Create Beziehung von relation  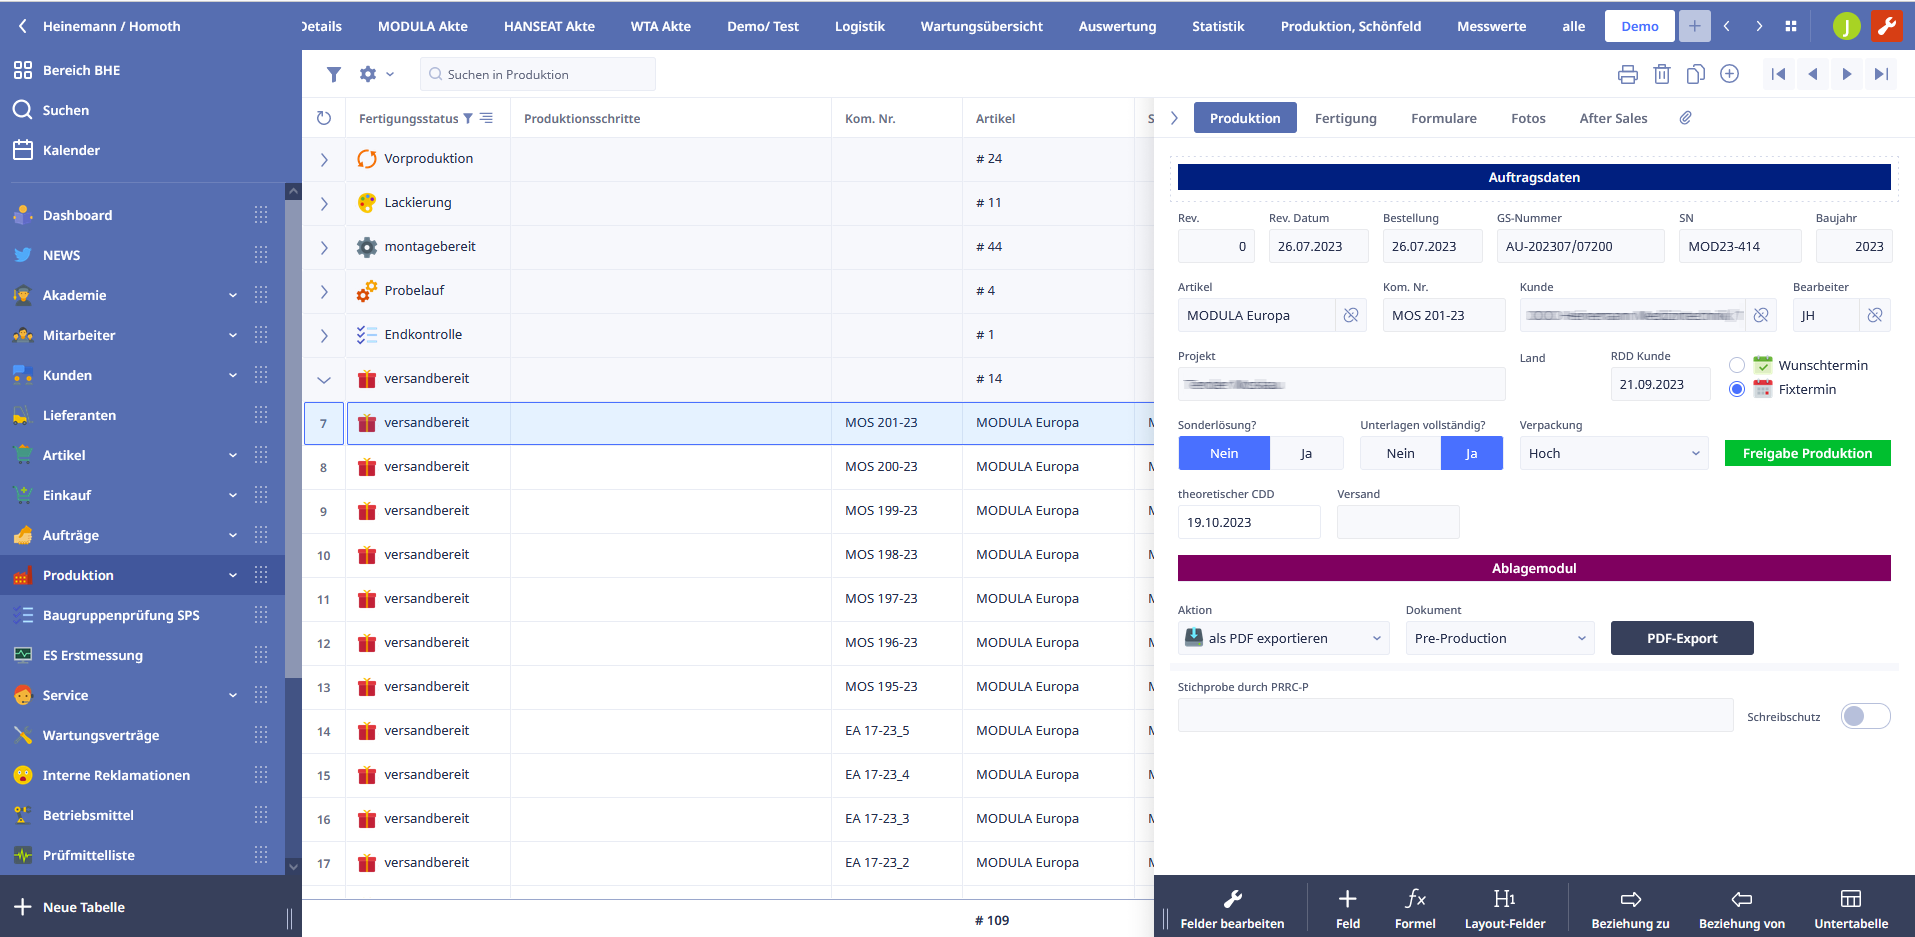[1742, 908]
